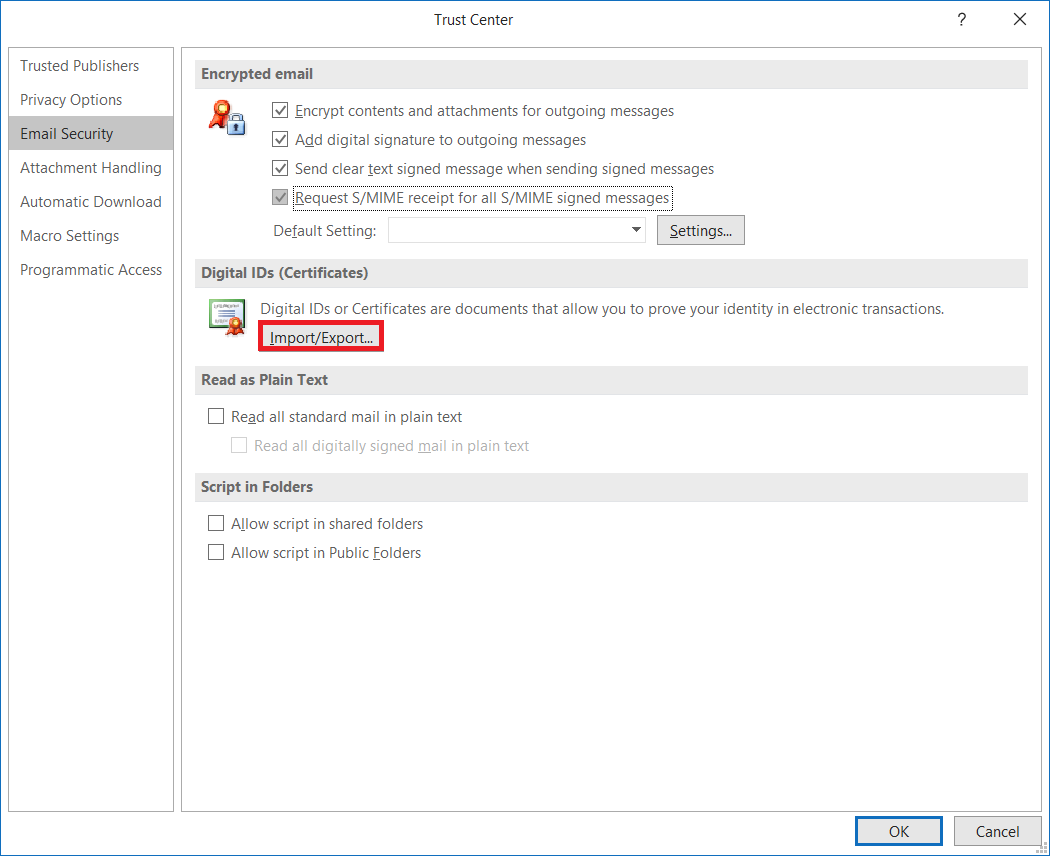Dismiss the dialog with Cancel
1050x856 pixels.
(997, 830)
